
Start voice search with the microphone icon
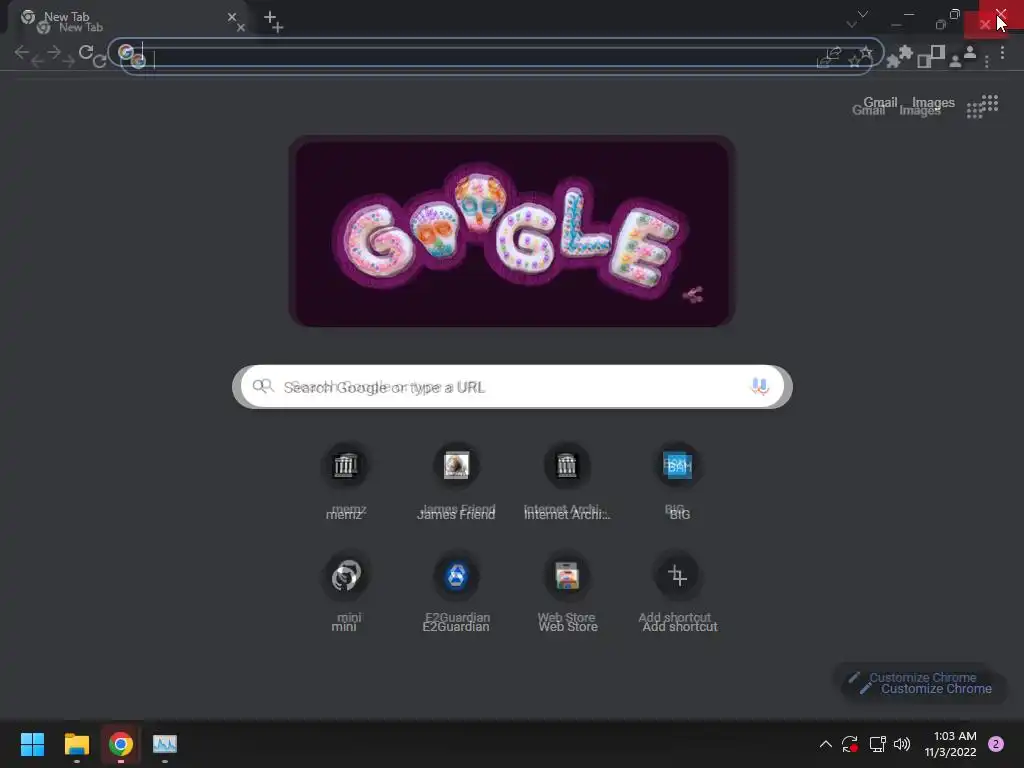[759, 386]
